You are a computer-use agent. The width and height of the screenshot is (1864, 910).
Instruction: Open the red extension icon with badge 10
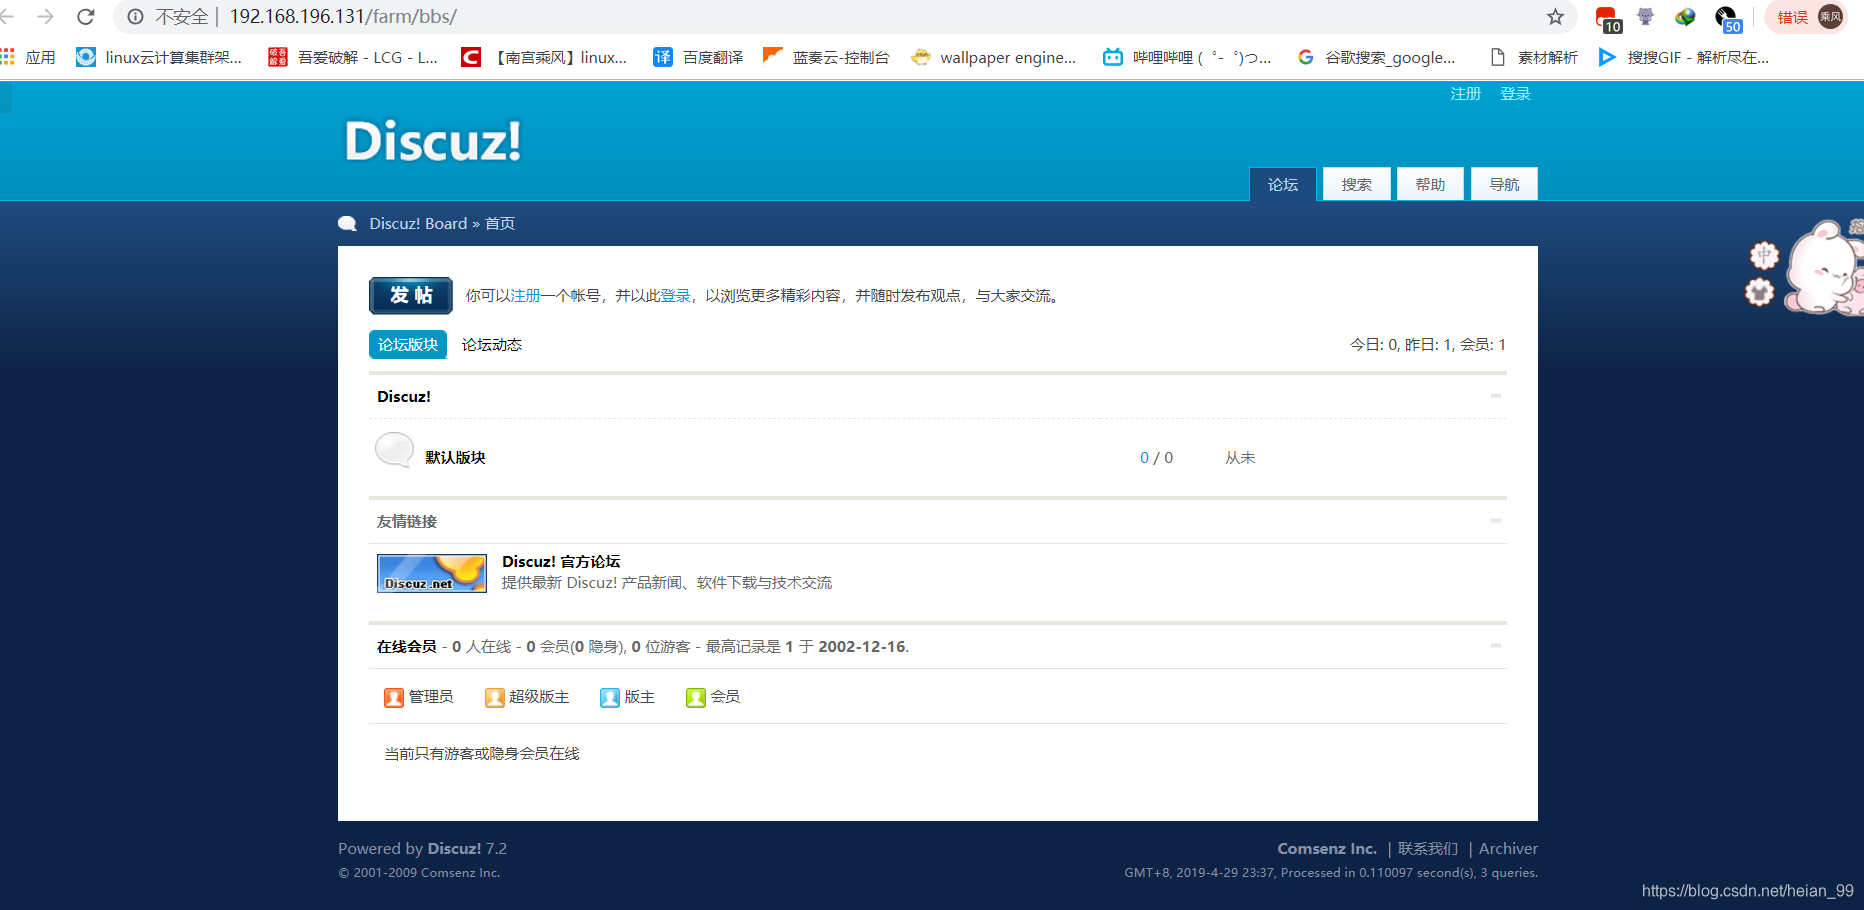point(1607,18)
